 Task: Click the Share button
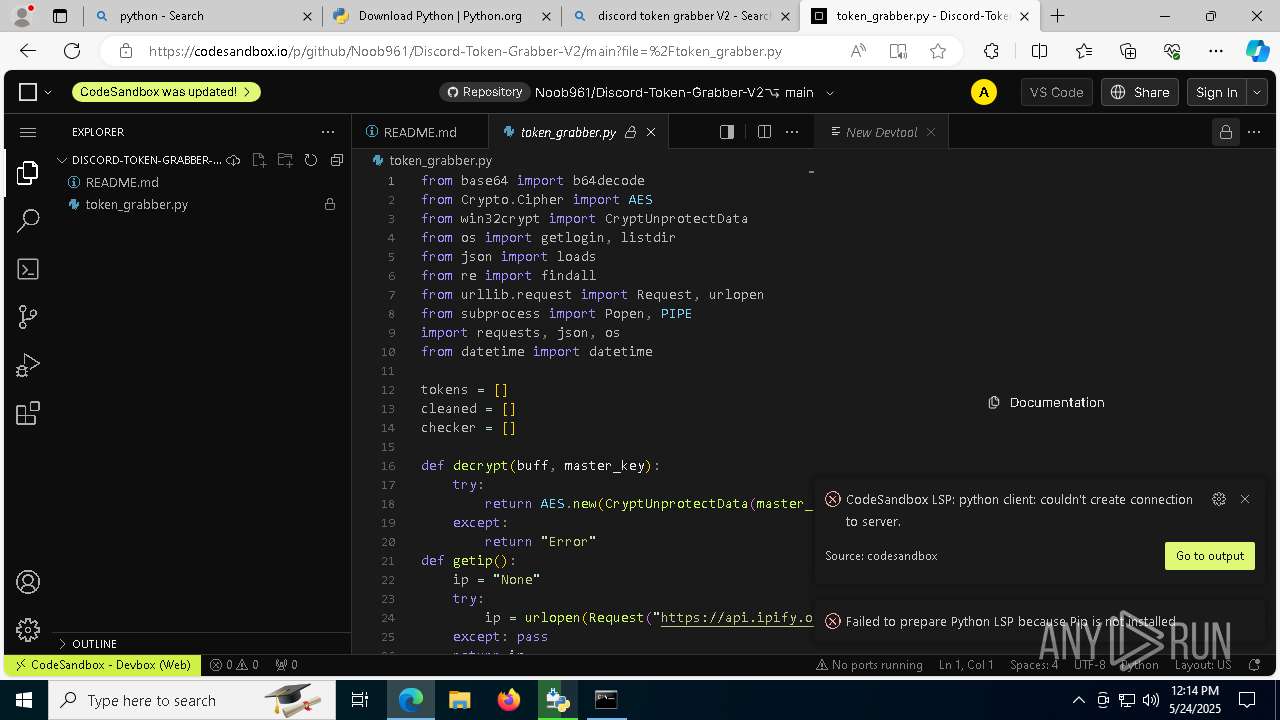click(1140, 92)
